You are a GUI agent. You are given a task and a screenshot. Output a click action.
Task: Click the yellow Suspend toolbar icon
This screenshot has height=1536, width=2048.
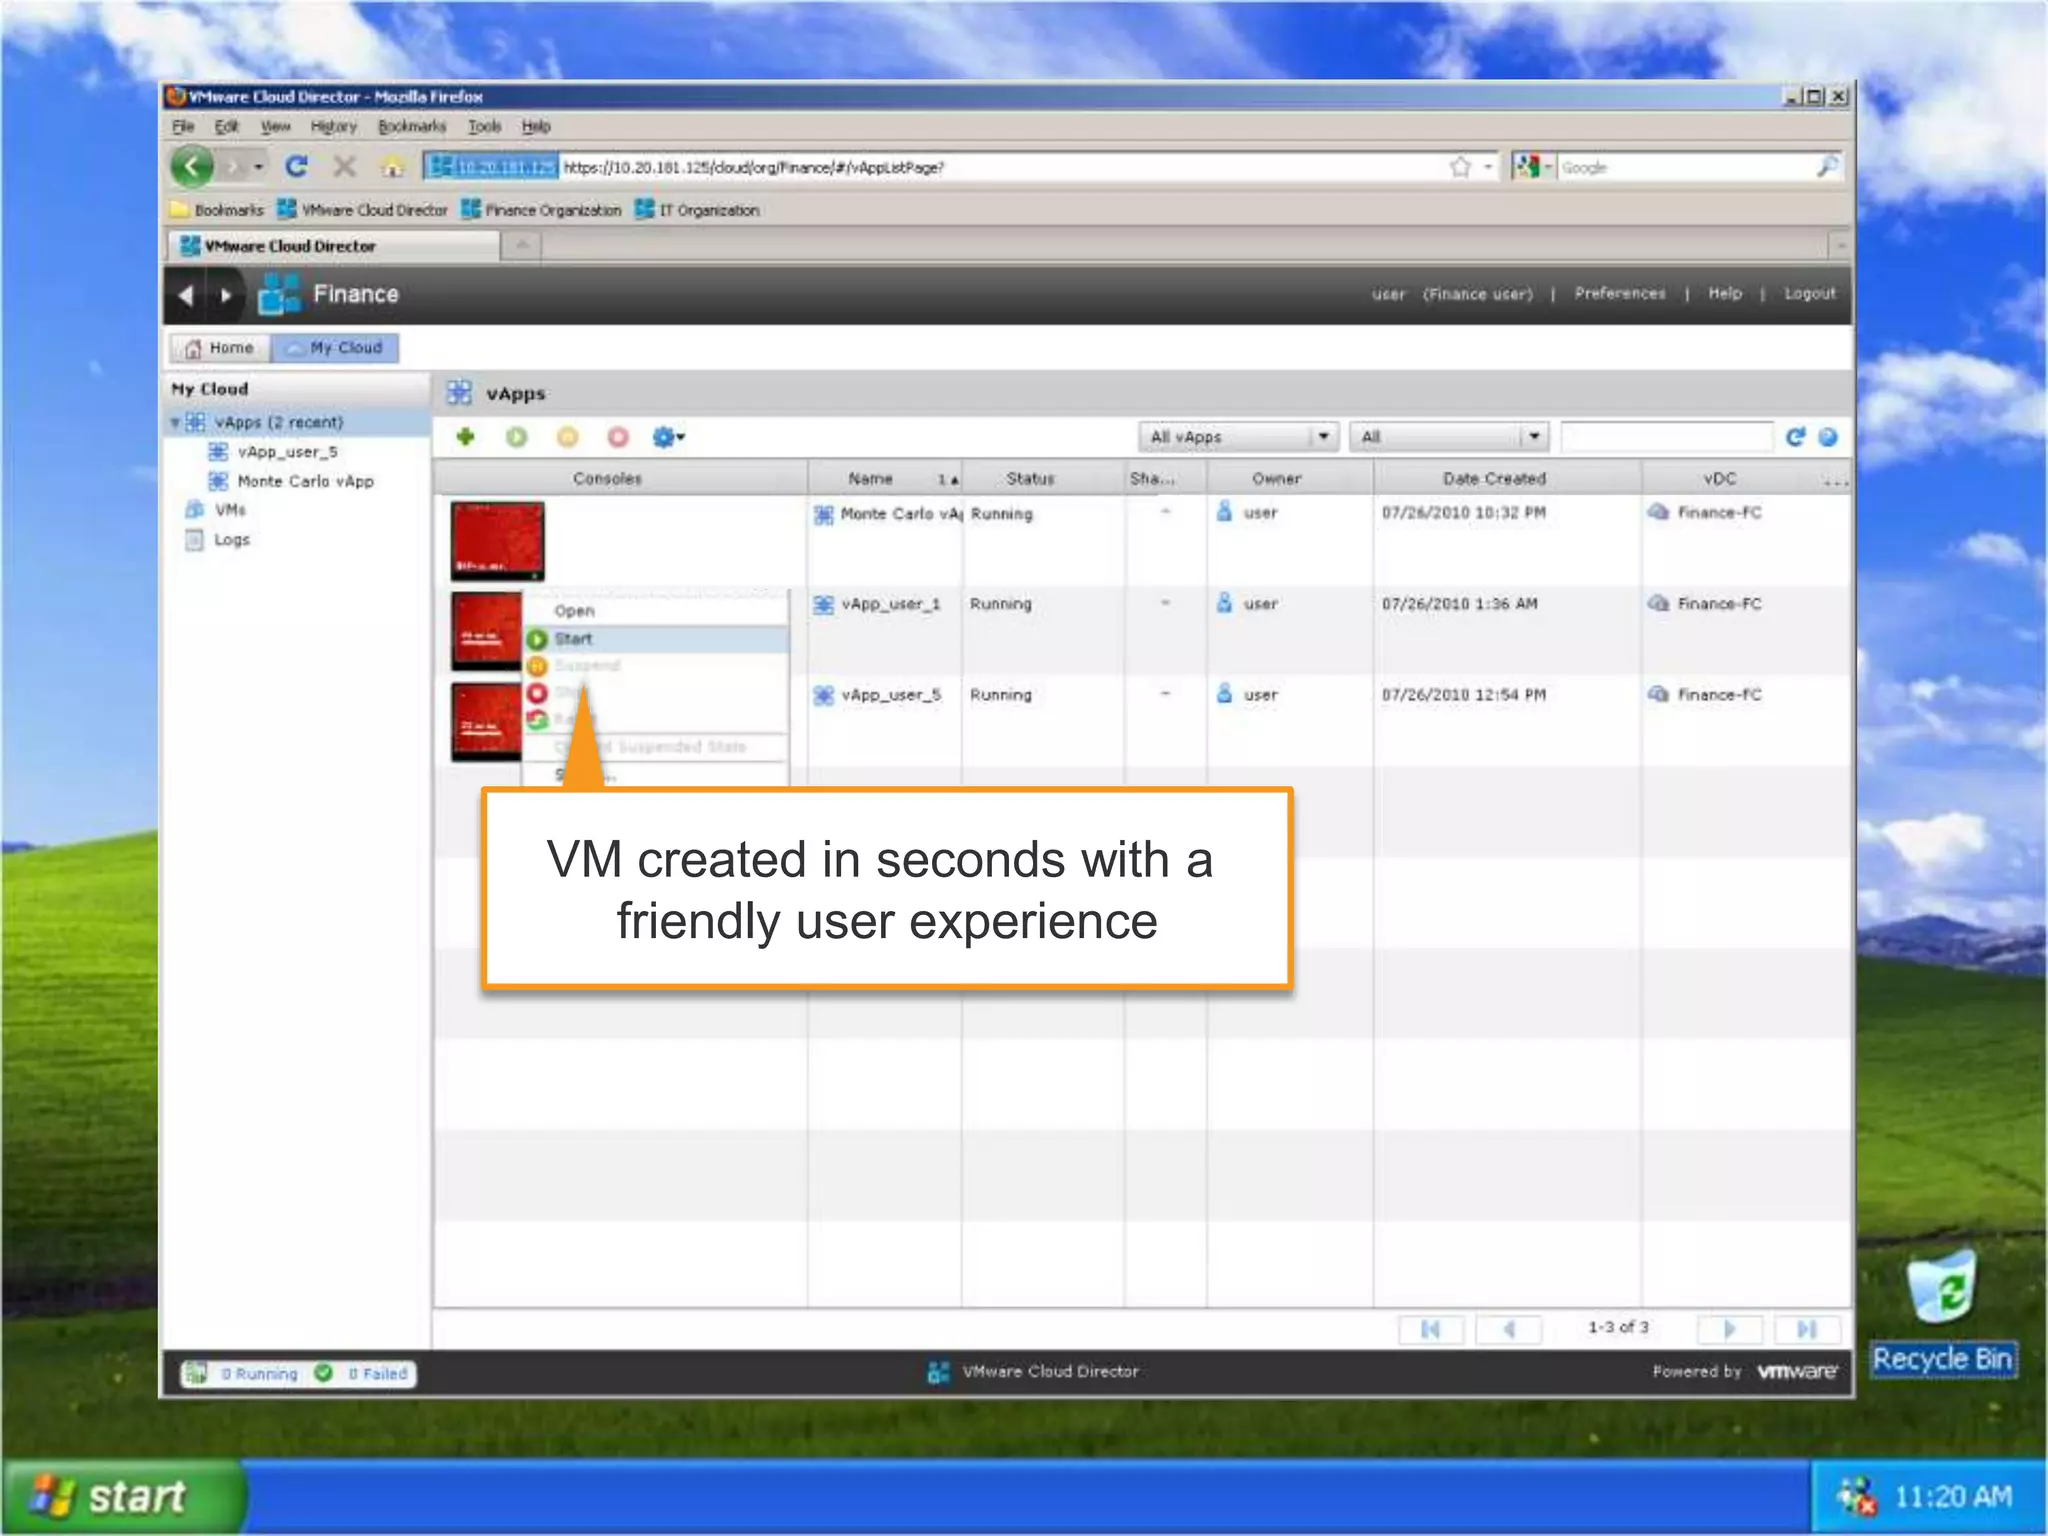567,437
